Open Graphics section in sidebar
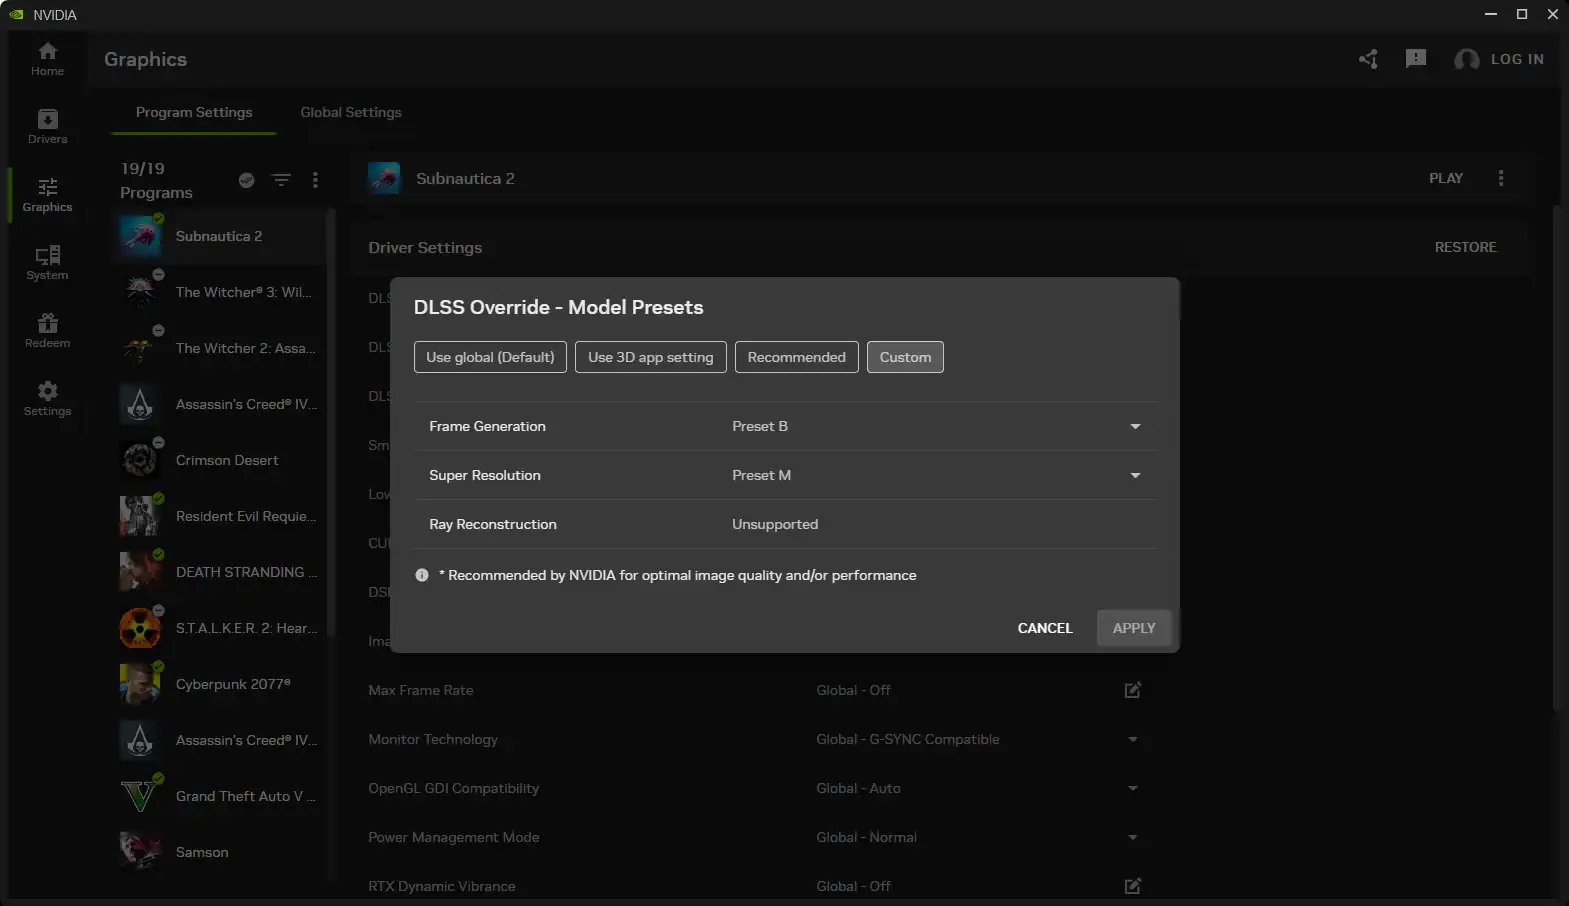The height and width of the screenshot is (906, 1569). [x=47, y=195]
